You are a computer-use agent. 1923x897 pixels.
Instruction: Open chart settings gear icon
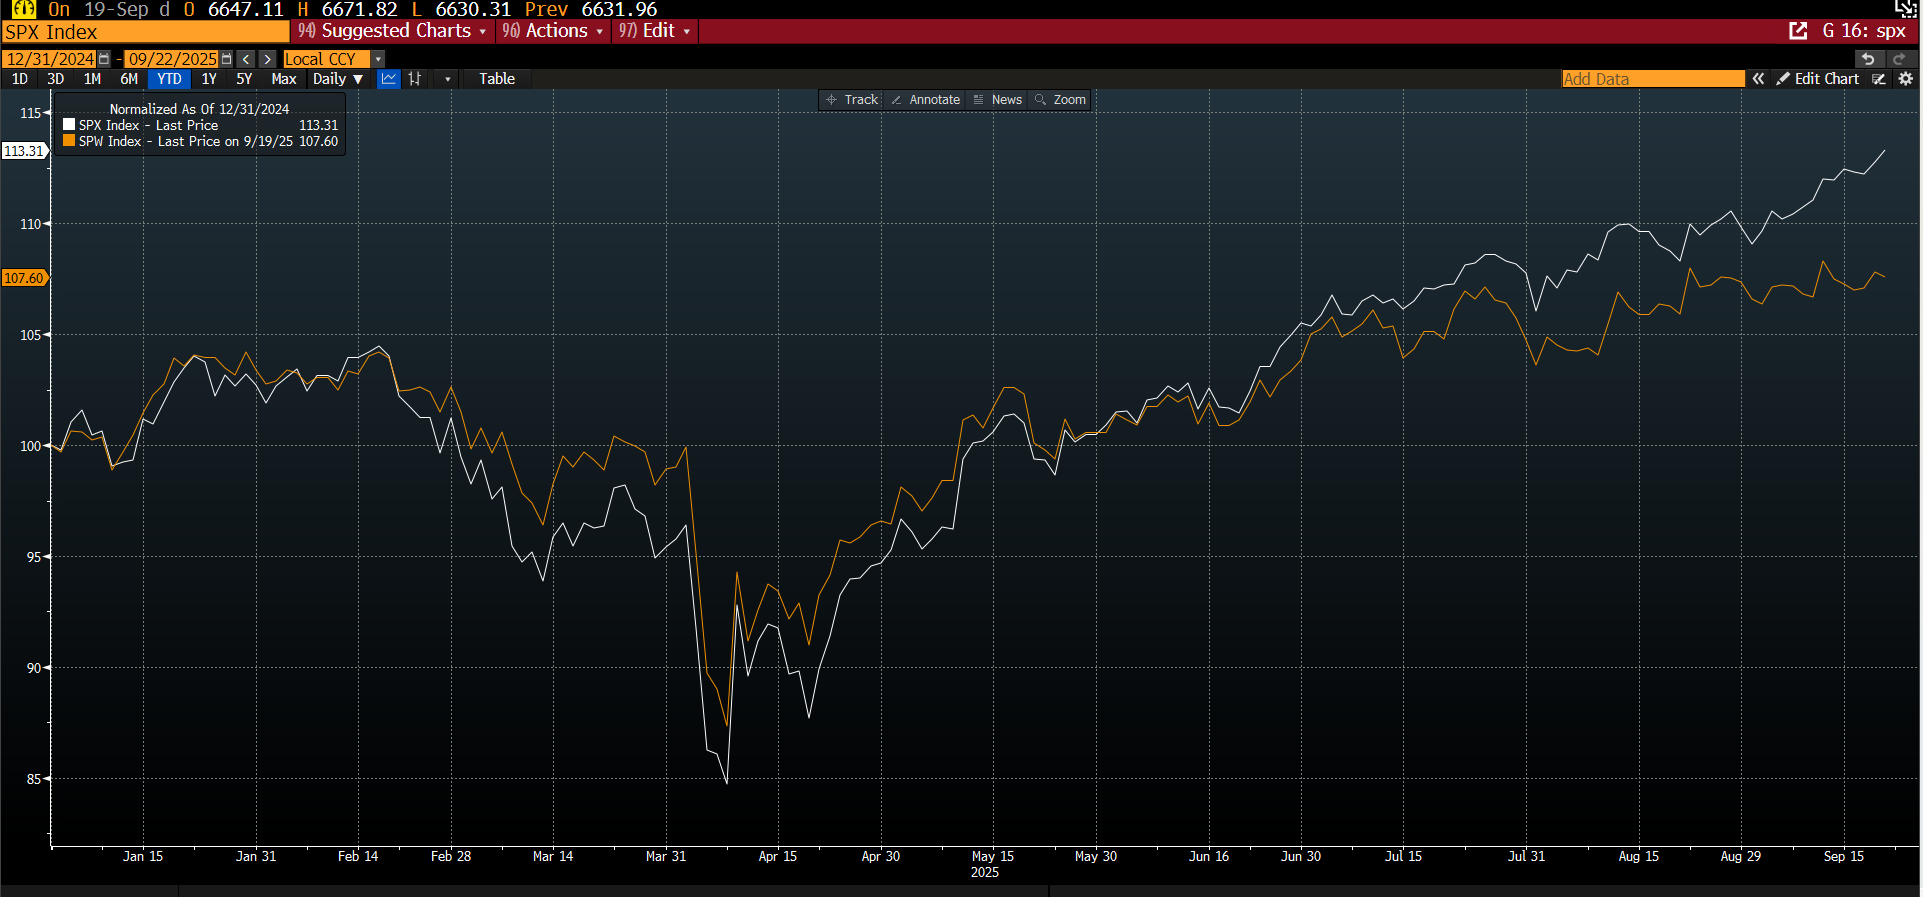pyautogui.click(x=1906, y=79)
